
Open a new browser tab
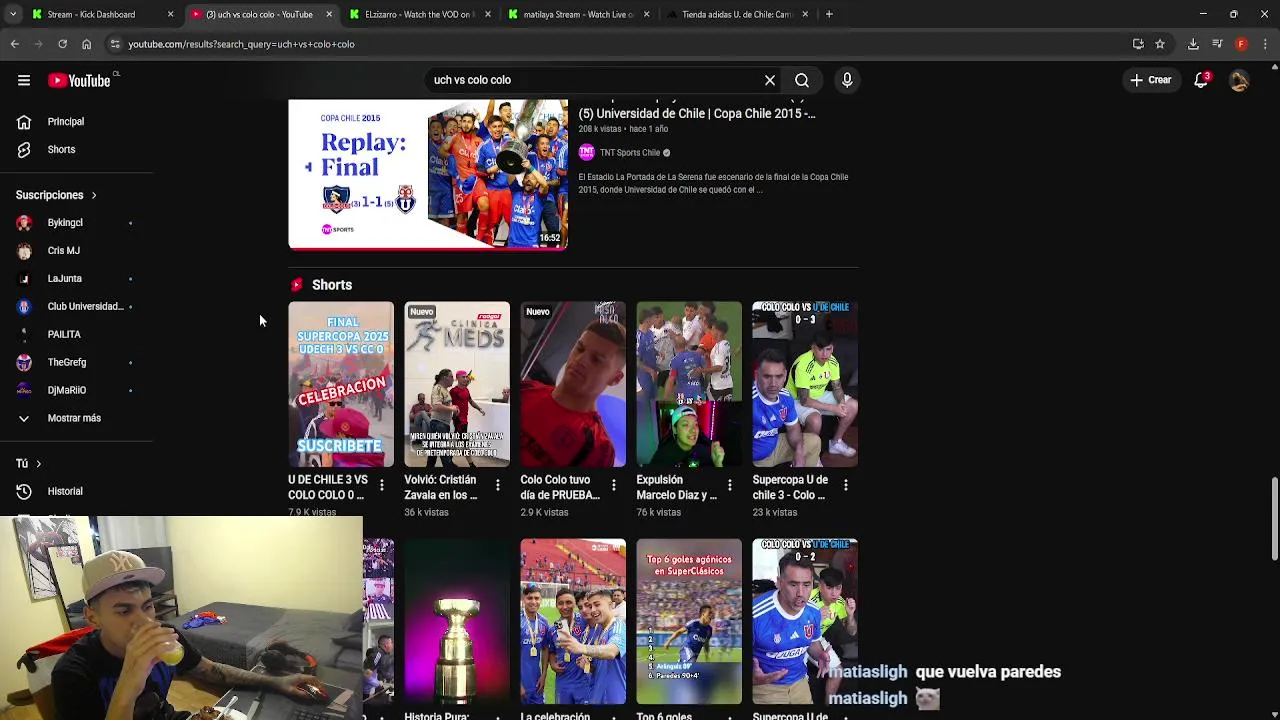[829, 14]
